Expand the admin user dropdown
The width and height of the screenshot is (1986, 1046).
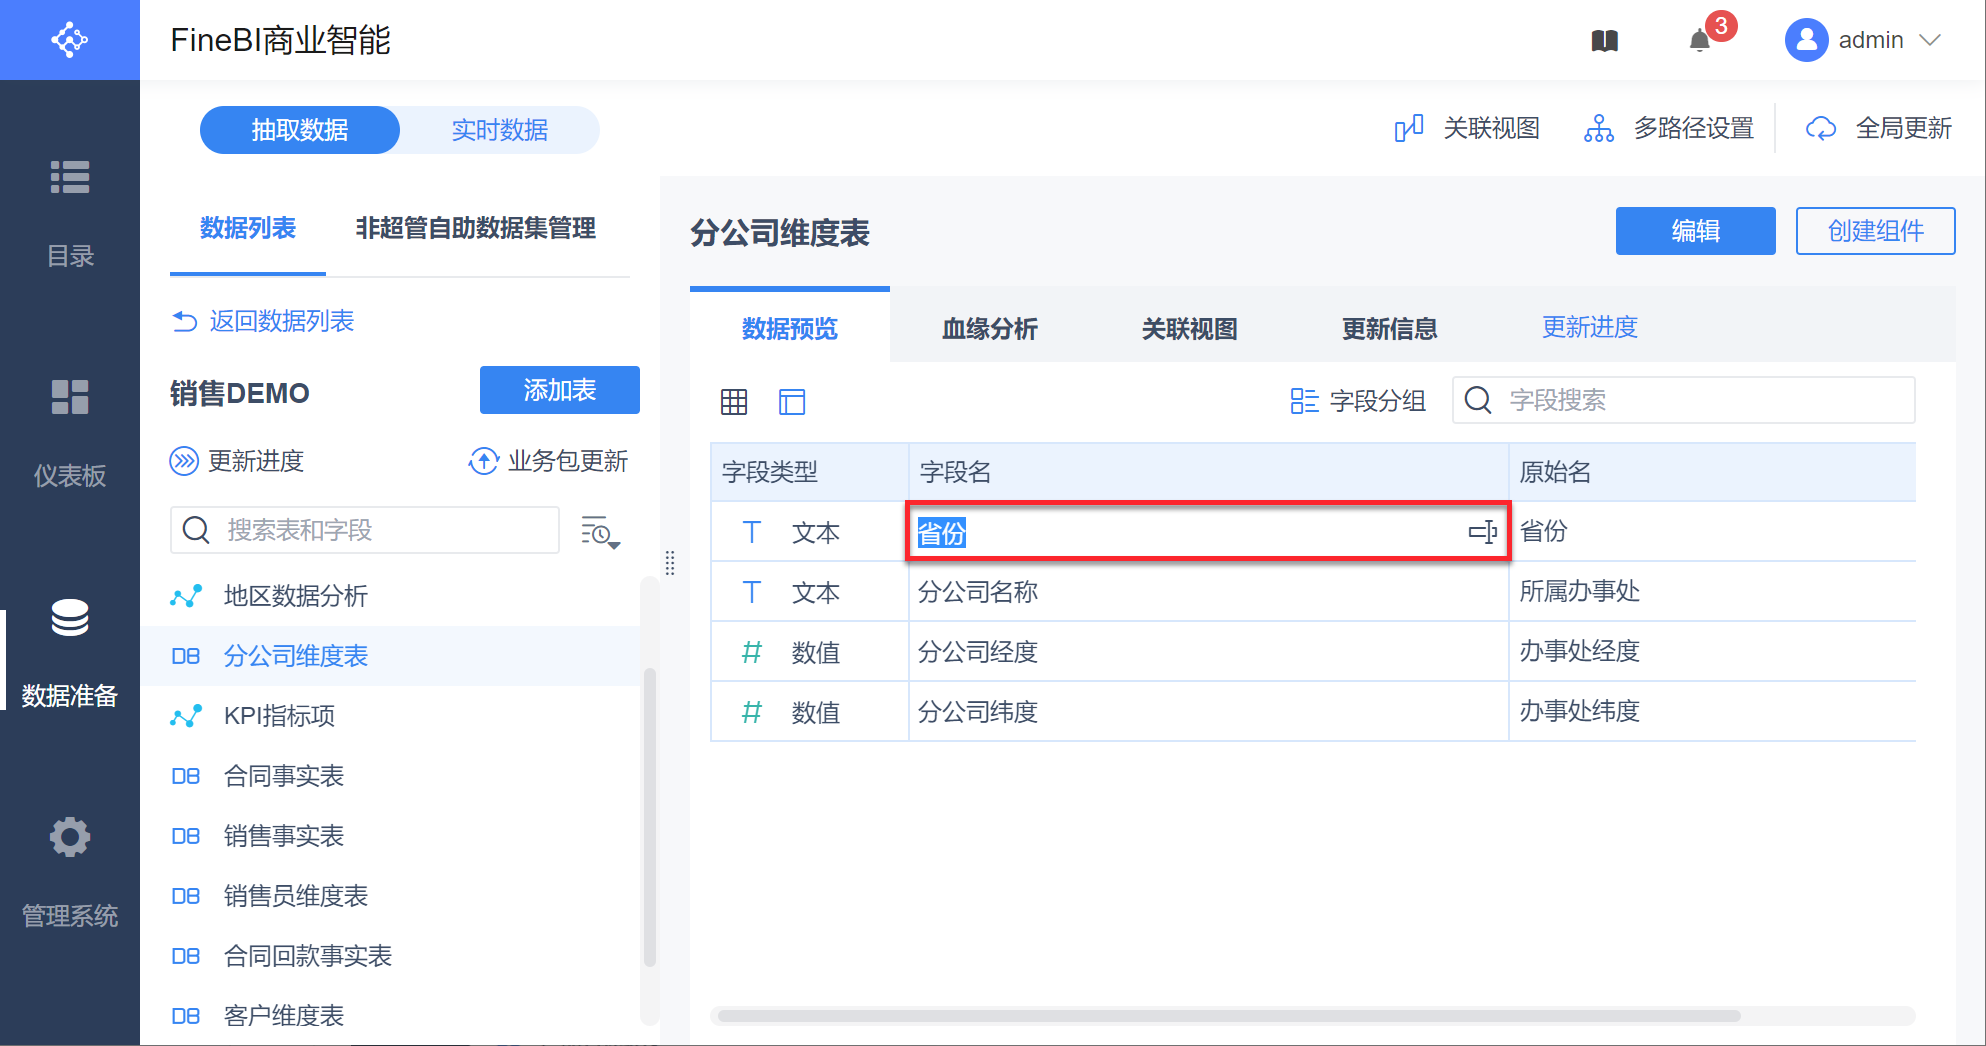[1930, 40]
